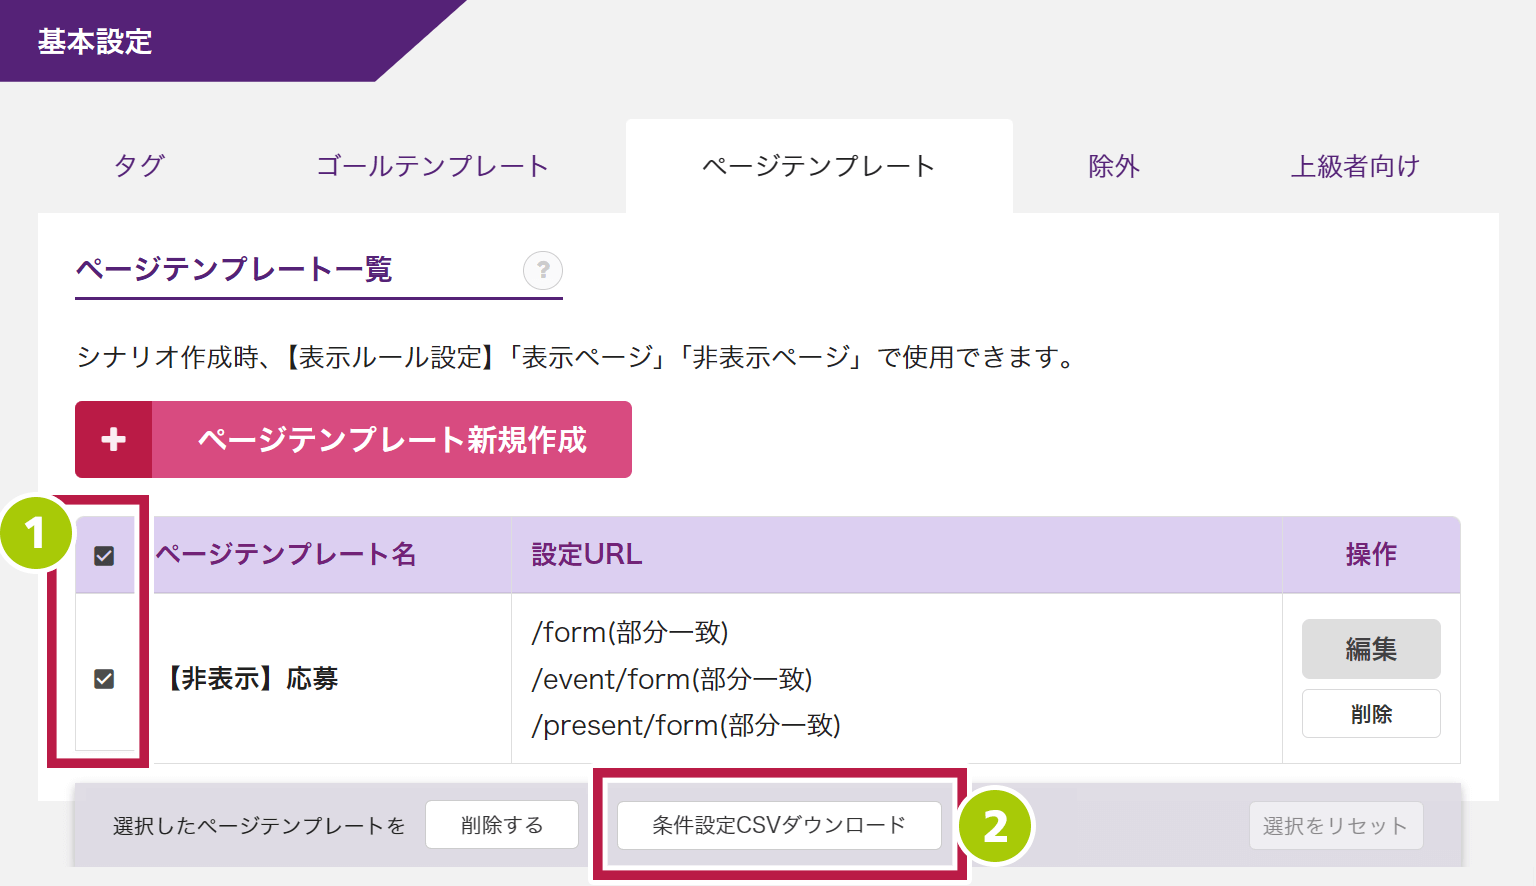Click the 設定URL column header

coord(587,555)
